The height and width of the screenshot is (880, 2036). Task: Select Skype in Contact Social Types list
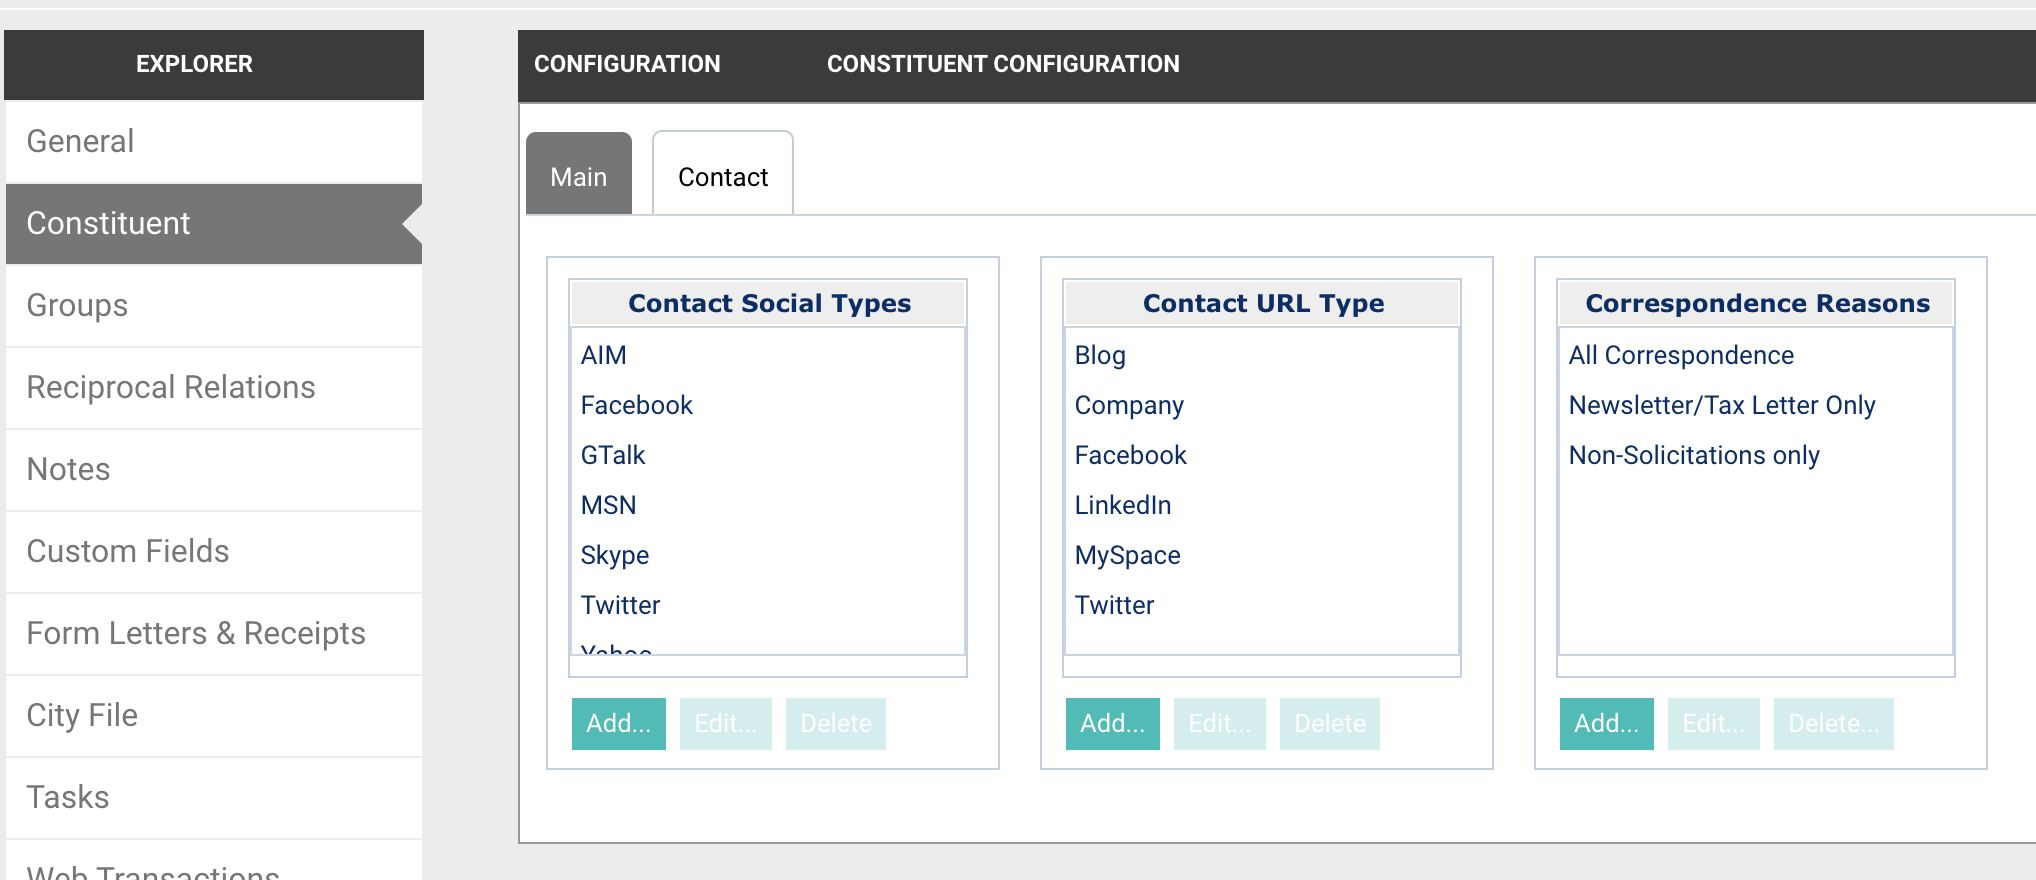[x=614, y=555]
